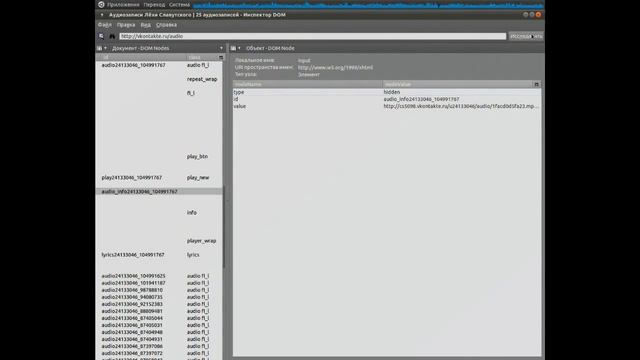The height and width of the screenshot is (360, 640).
Task: Click the node type value Элемент
Action: click(309, 75)
